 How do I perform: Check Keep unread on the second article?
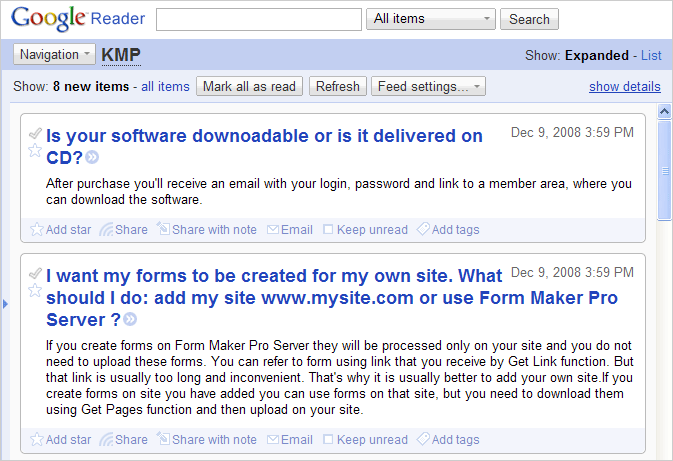coord(328,440)
